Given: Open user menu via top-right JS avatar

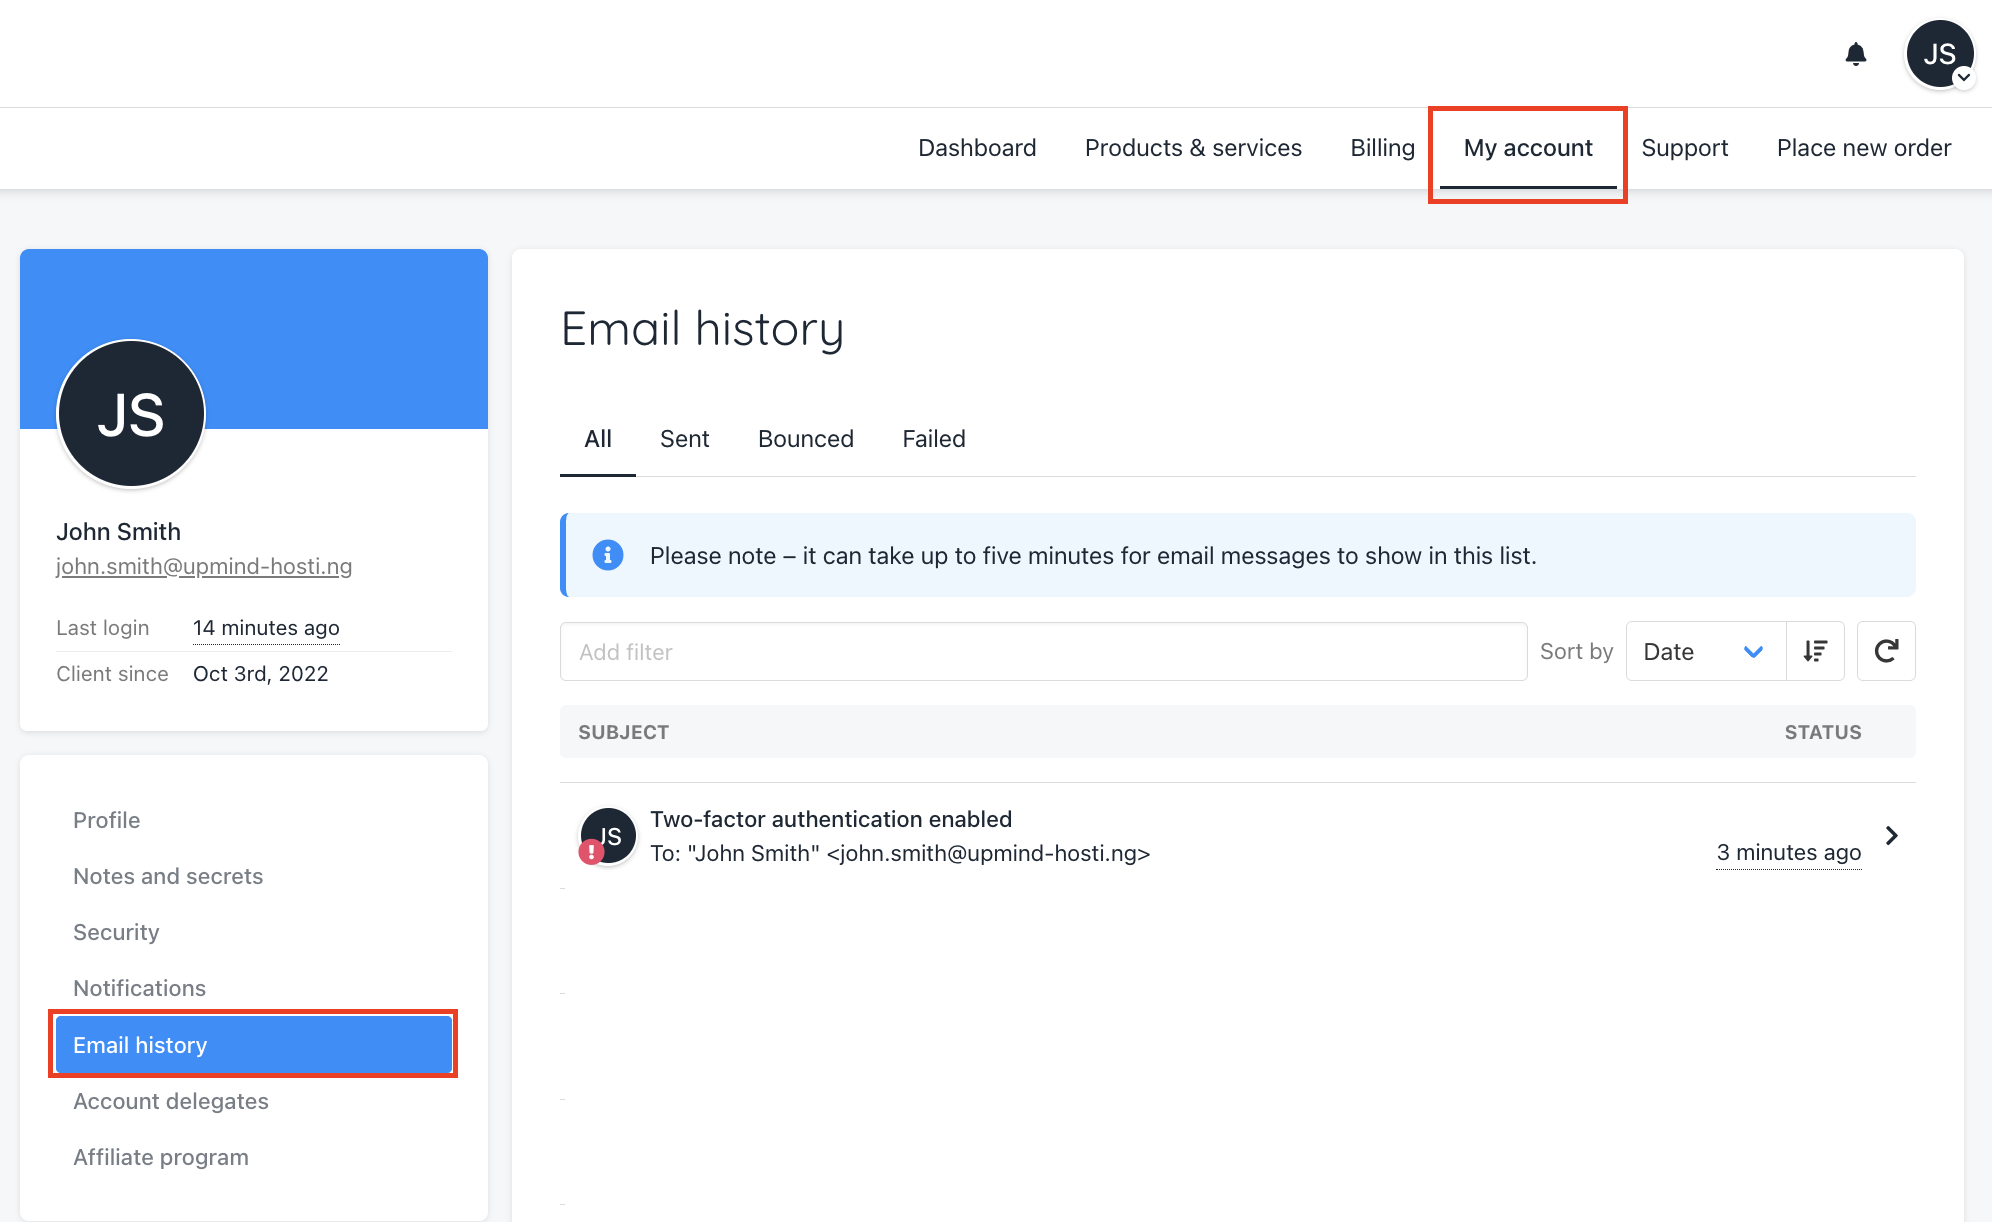Looking at the screenshot, I should click(x=1939, y=54).
